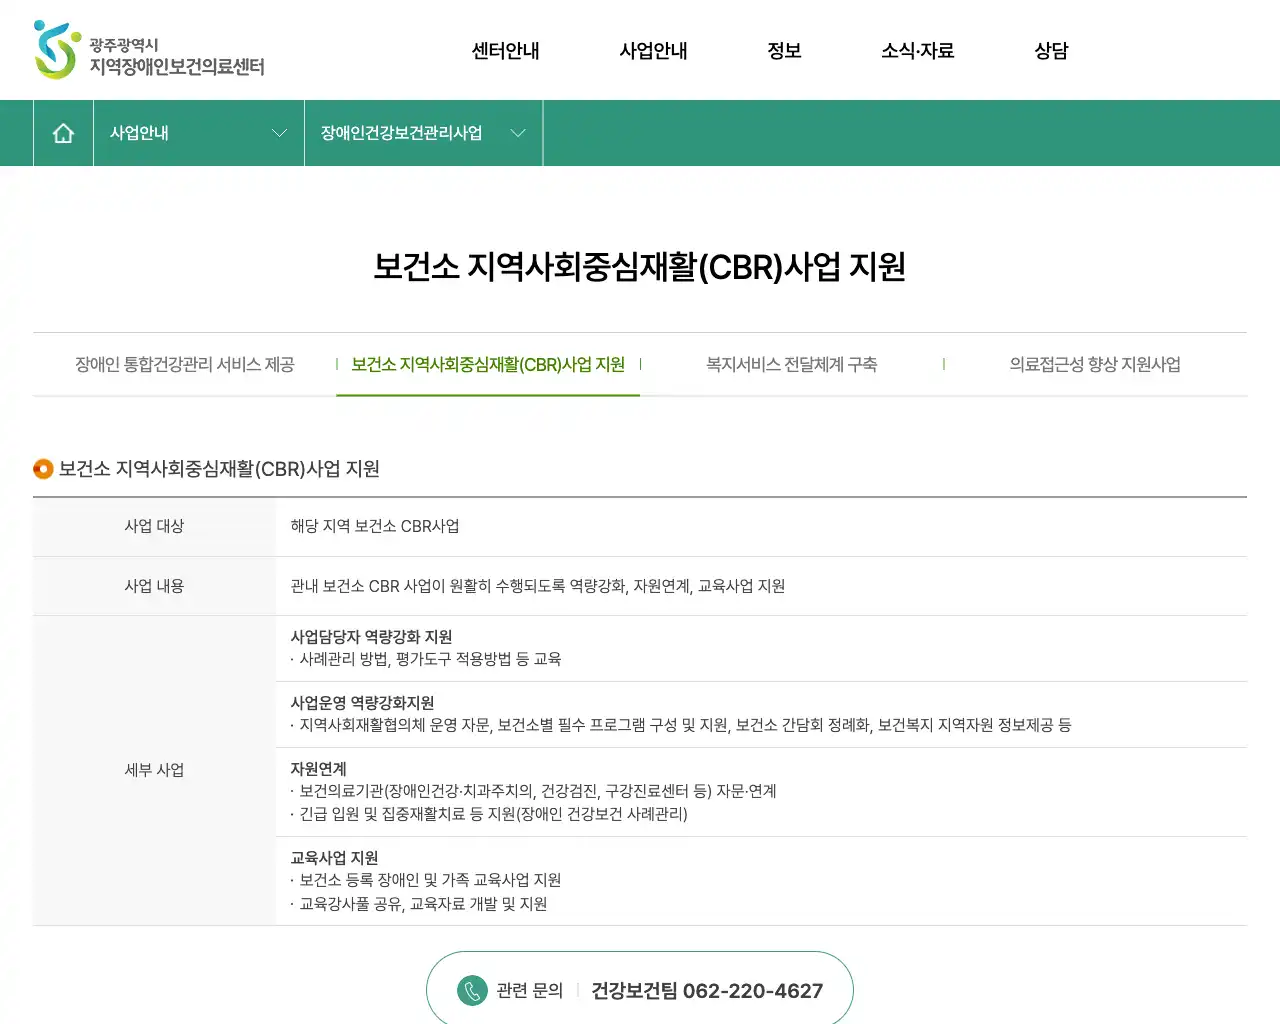The height and width of the screenshot is (1024, 1280).
Task: Click the 교육사업 지원 subheading
Action: [x=334, y=858]
